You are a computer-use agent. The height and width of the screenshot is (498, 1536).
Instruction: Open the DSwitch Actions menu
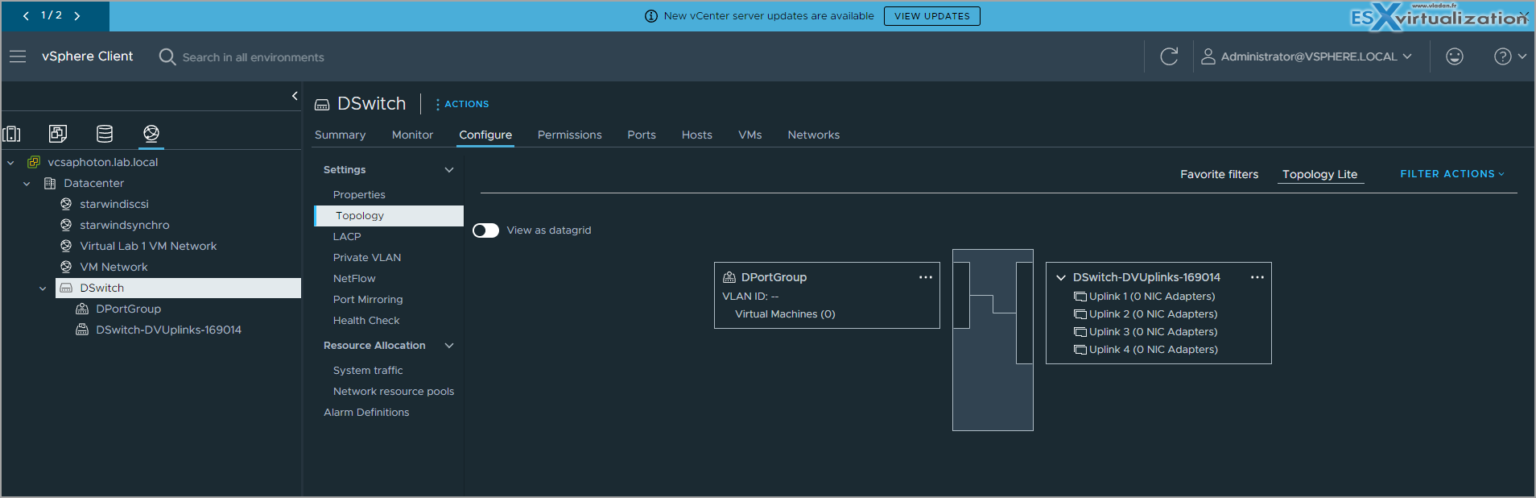coord(462,104)
